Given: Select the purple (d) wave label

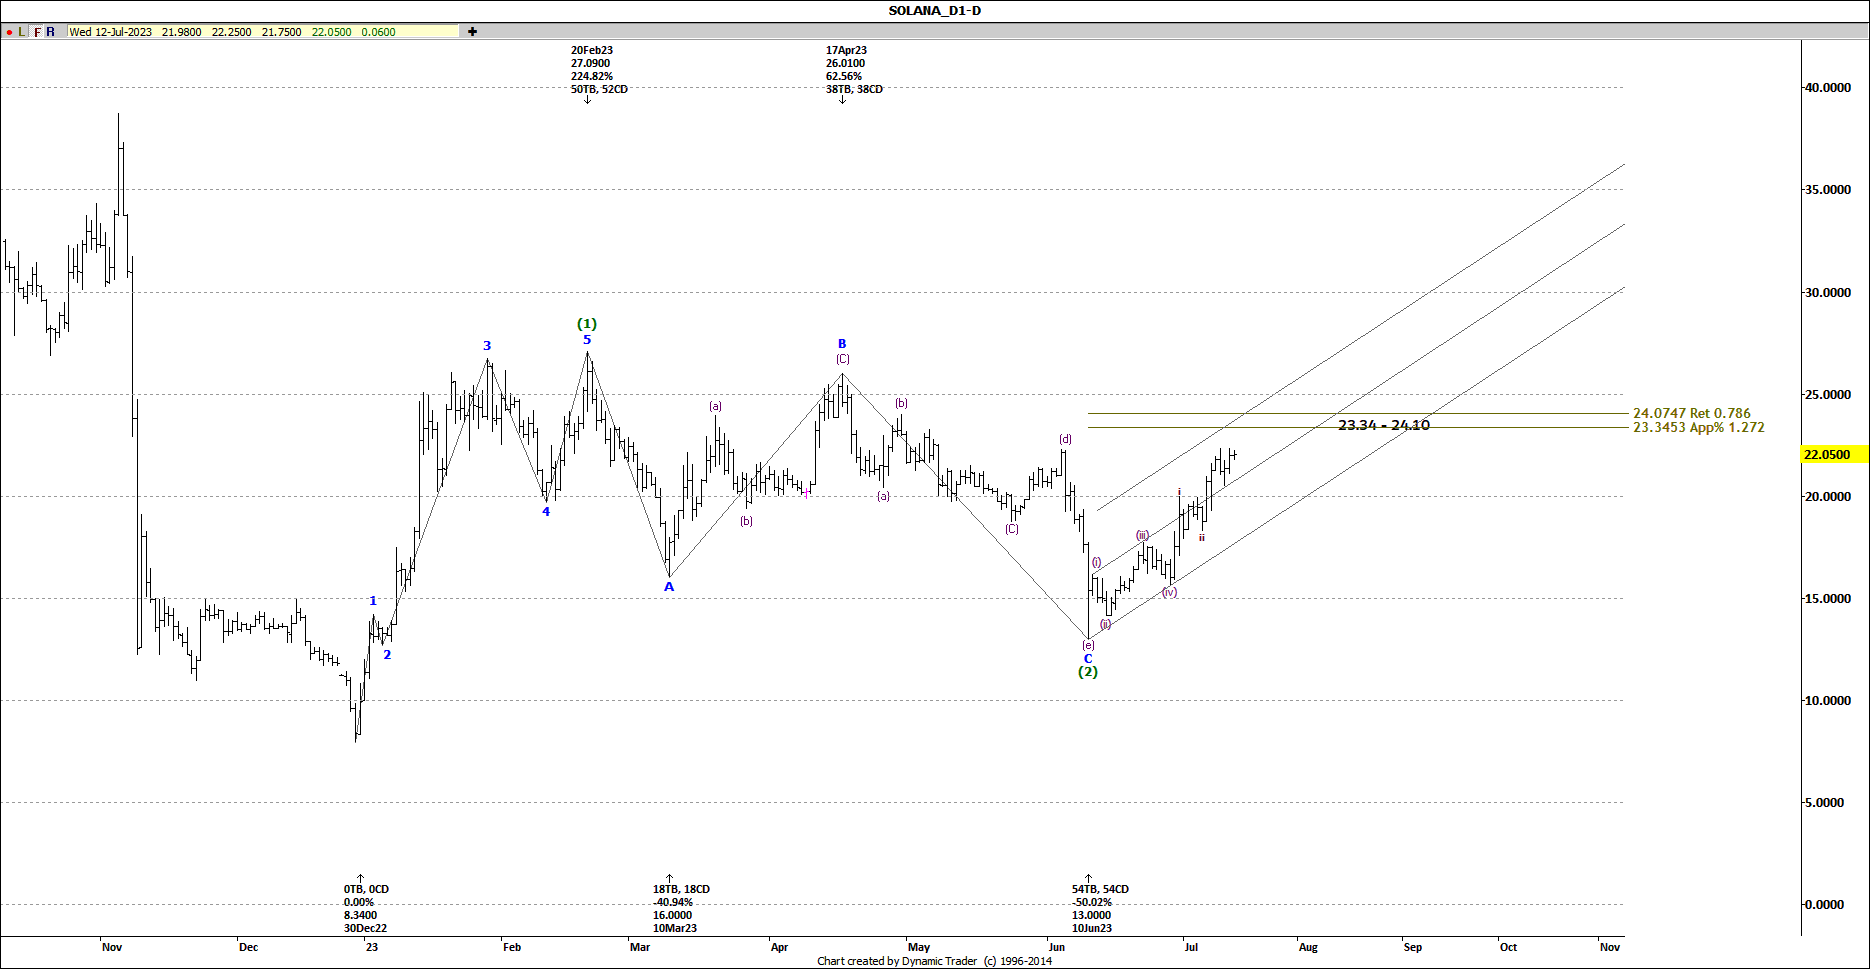Looking at the screenshot, I should coord(1066,439).
